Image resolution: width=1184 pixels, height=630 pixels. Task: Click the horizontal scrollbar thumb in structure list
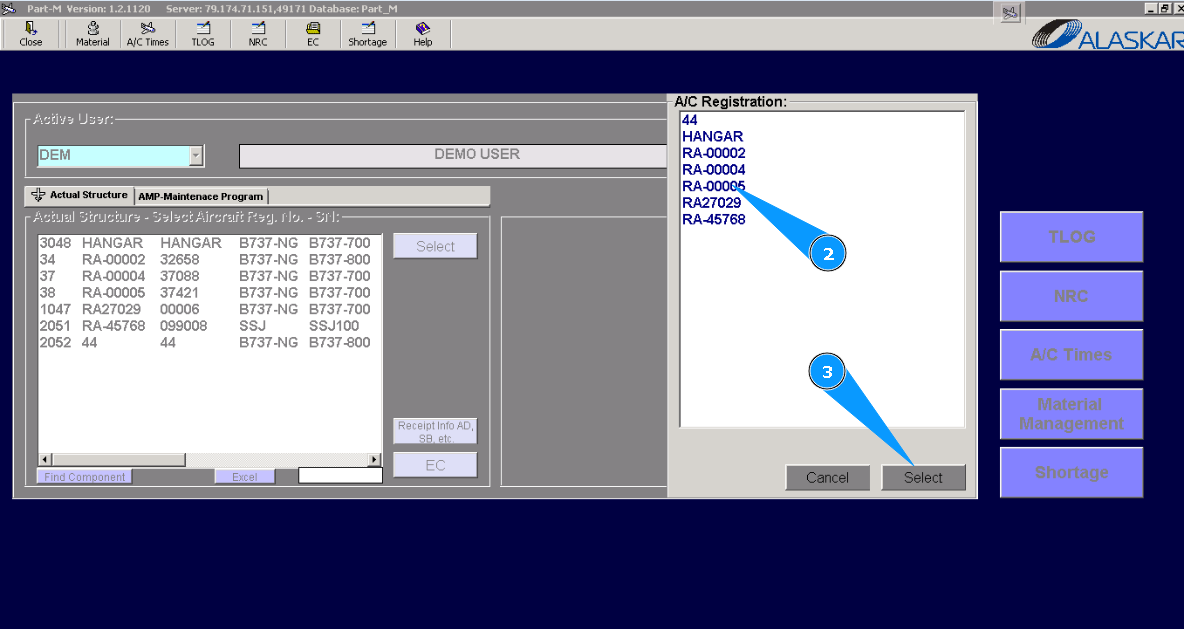pos(119,459)
